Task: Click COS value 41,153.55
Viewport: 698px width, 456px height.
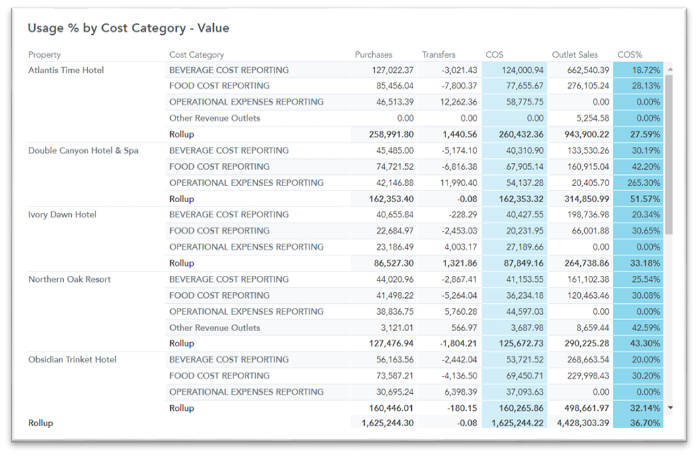Action: pos(524,279)
